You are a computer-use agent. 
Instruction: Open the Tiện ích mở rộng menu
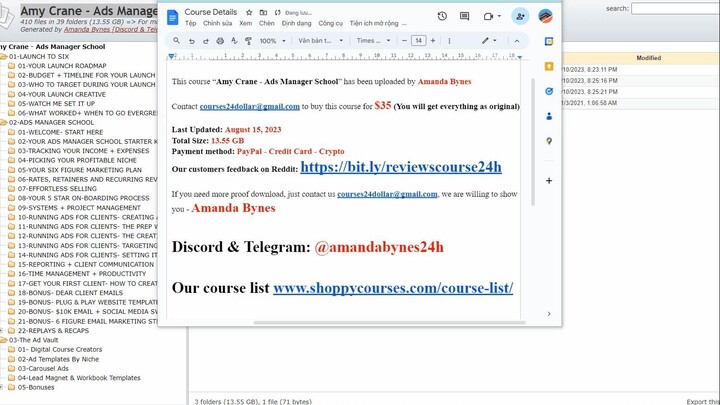(x=374, y=23)
